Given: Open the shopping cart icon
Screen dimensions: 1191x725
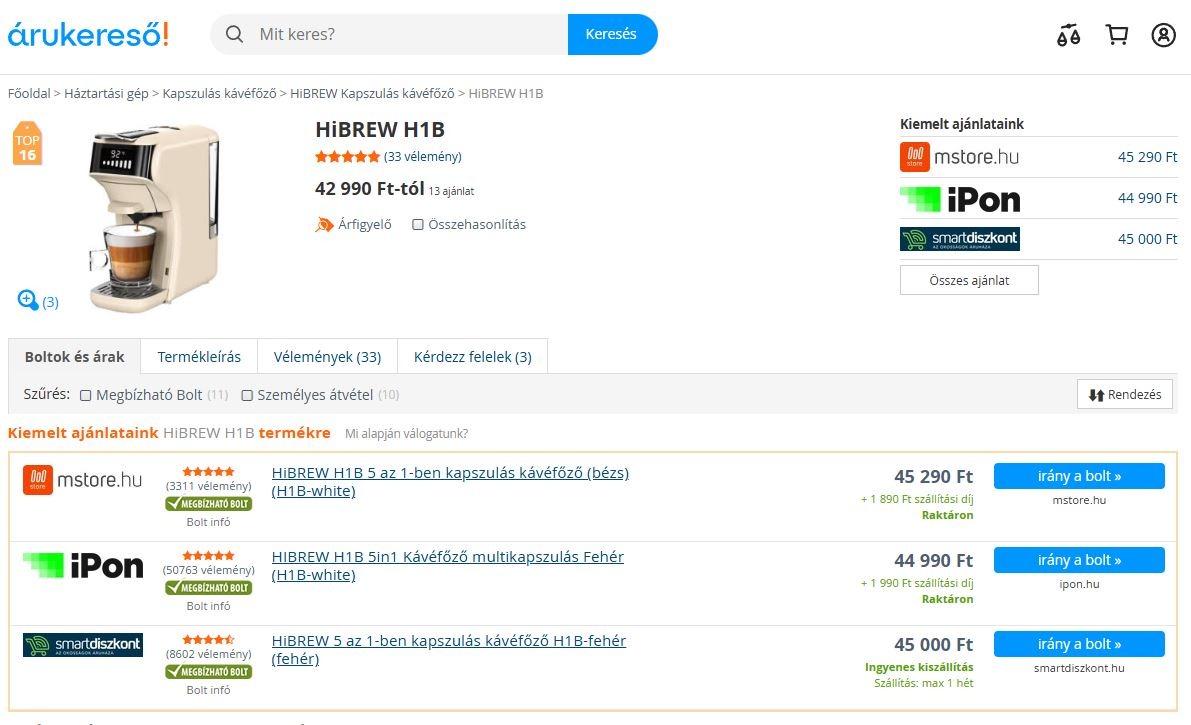Looking at the screenshot, I should click(1117, 35).
